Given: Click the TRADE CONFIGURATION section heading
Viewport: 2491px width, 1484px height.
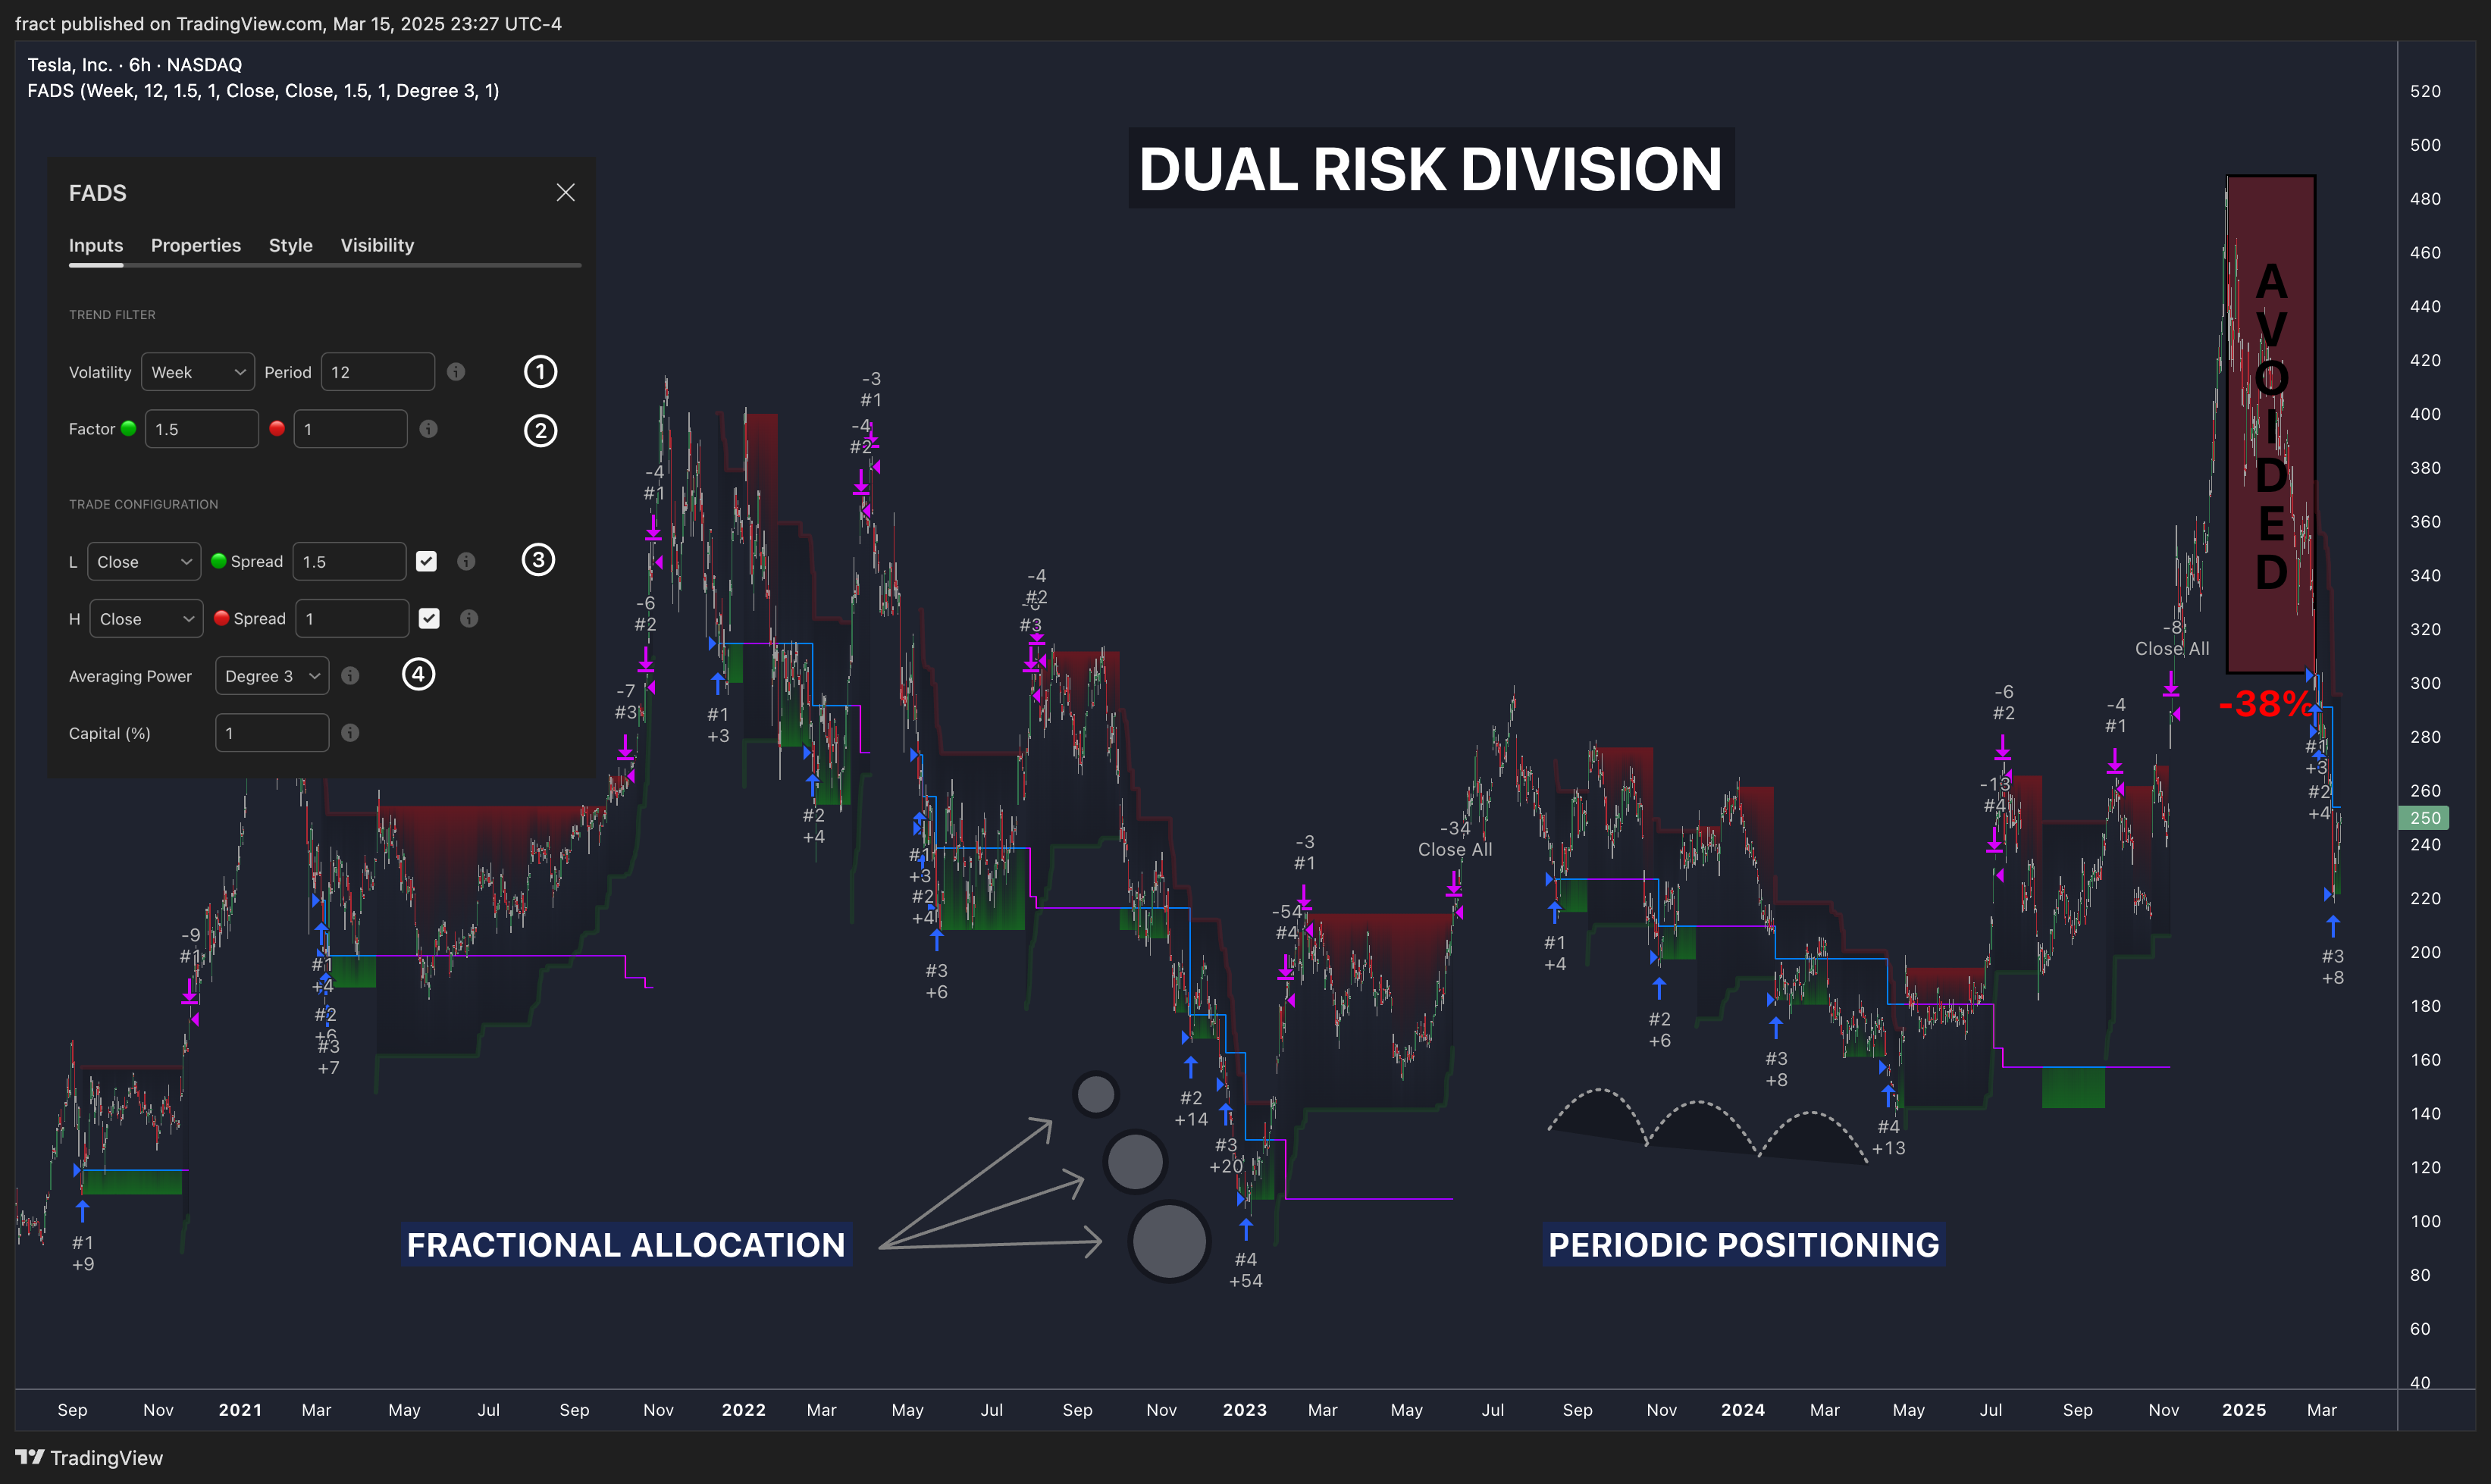Looking at the screenshot, I should (143, 505).
